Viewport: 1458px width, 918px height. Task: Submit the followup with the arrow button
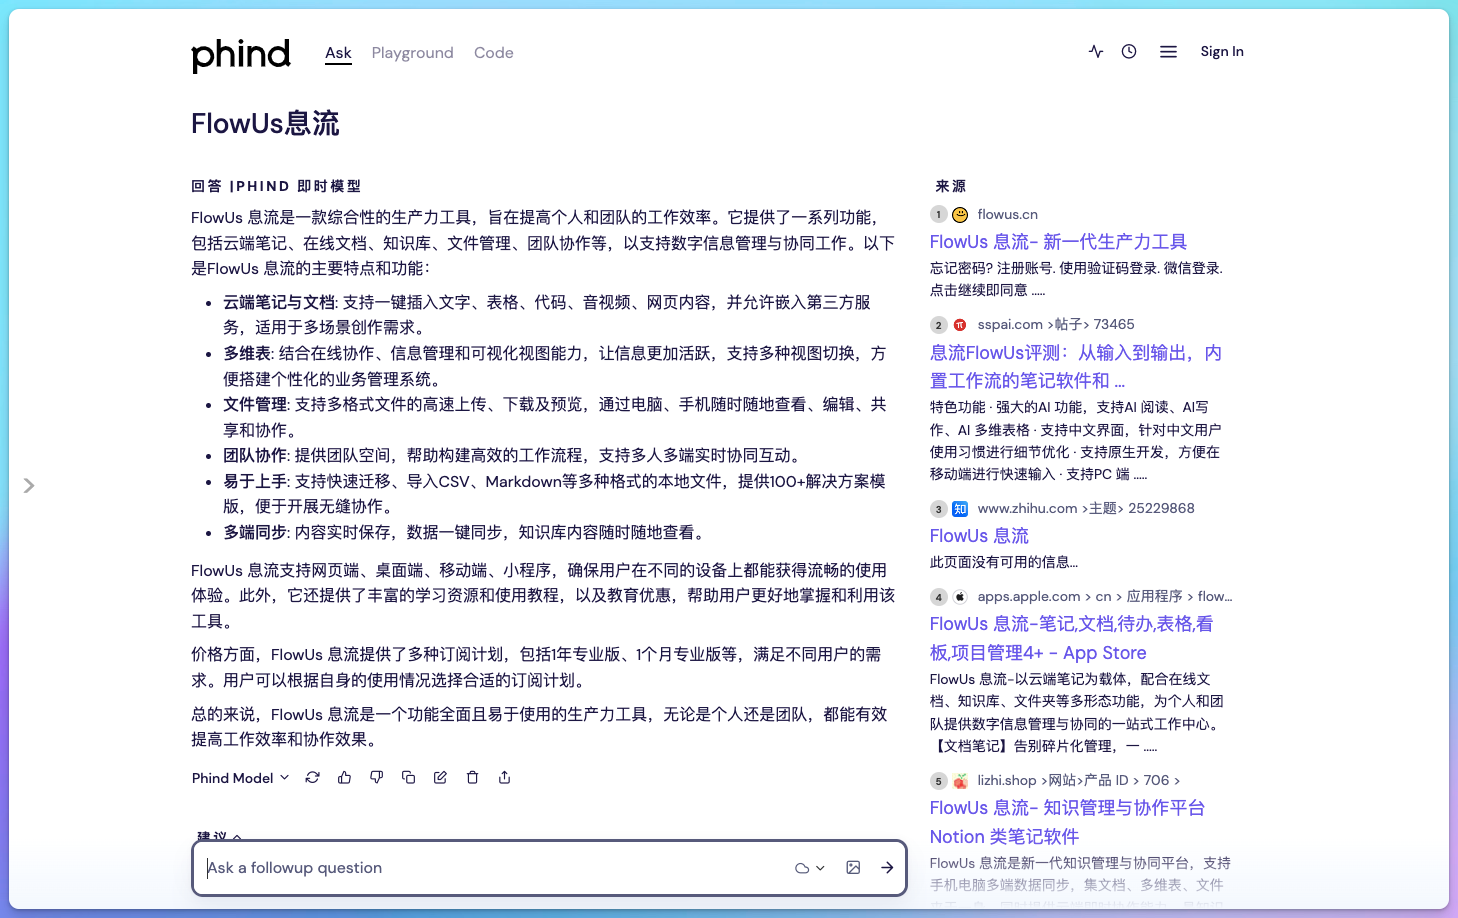(887, 868)
